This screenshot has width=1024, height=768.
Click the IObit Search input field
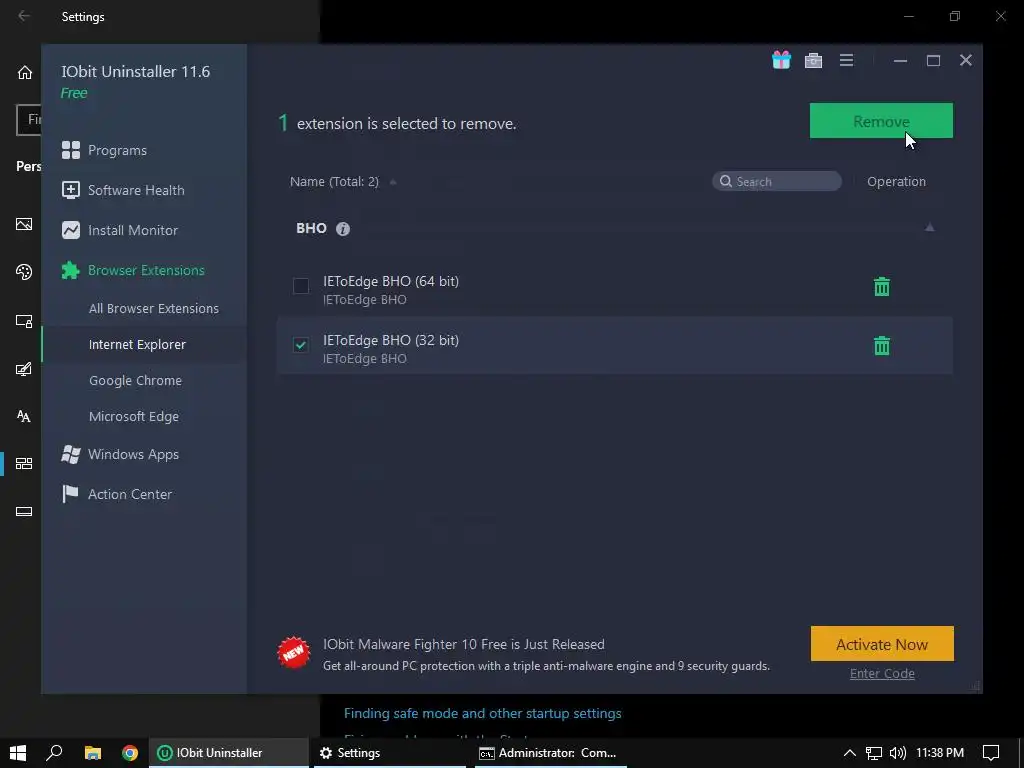776,181
